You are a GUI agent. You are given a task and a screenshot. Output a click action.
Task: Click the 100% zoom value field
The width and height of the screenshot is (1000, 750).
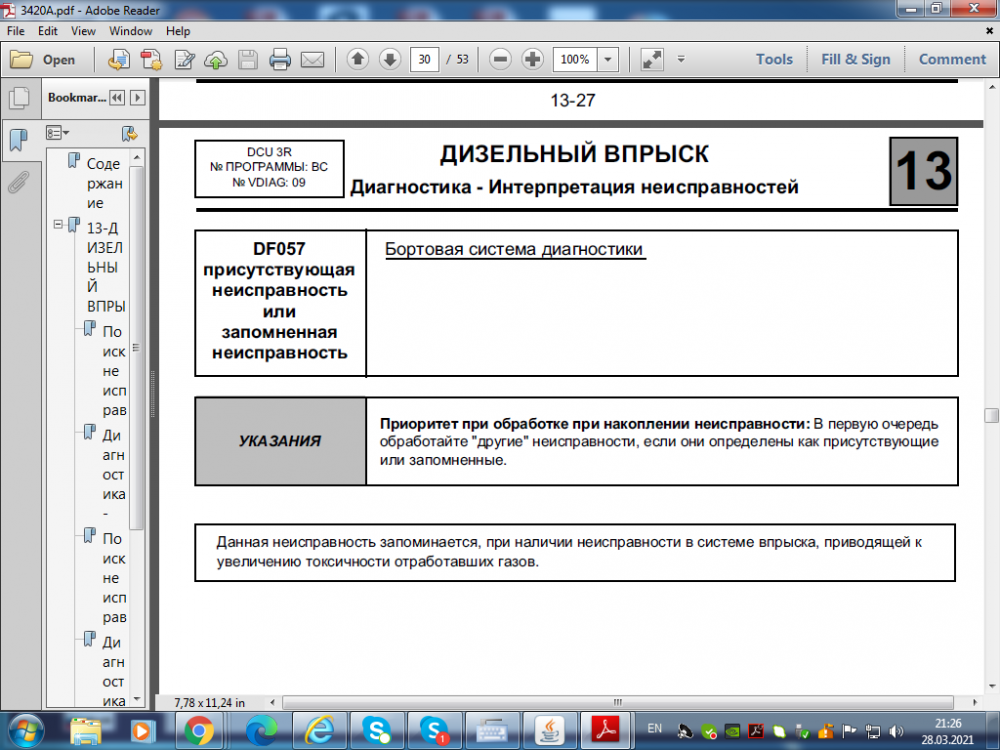click(x=575, y=59)
